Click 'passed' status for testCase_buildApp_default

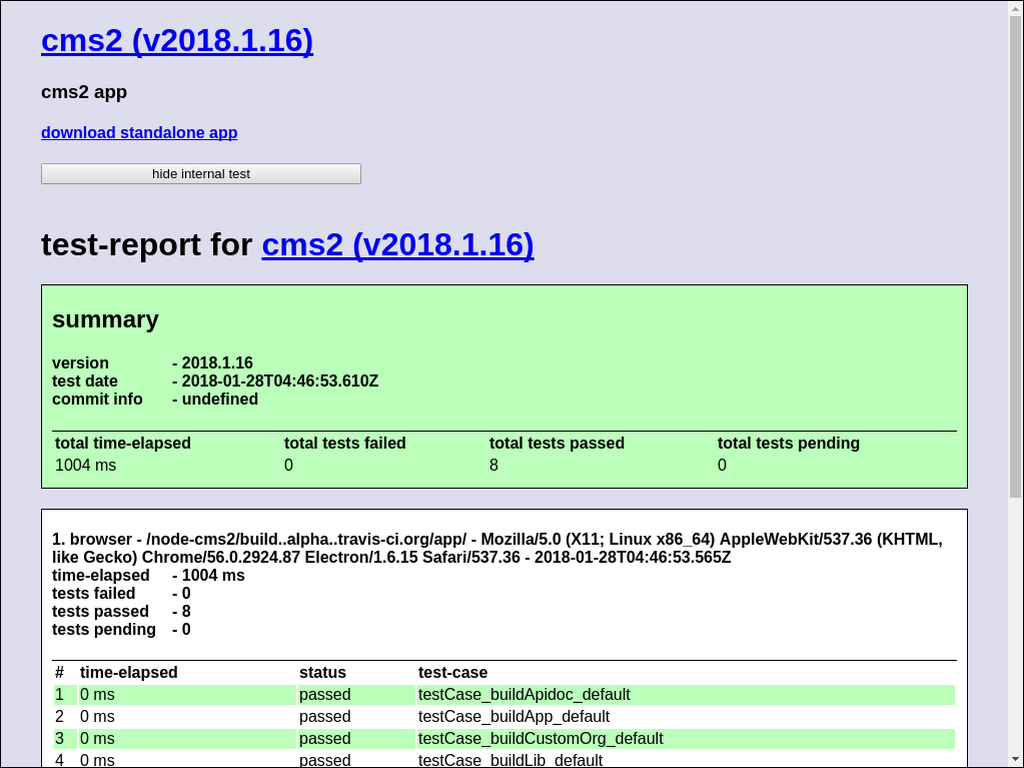click(325, 716)
